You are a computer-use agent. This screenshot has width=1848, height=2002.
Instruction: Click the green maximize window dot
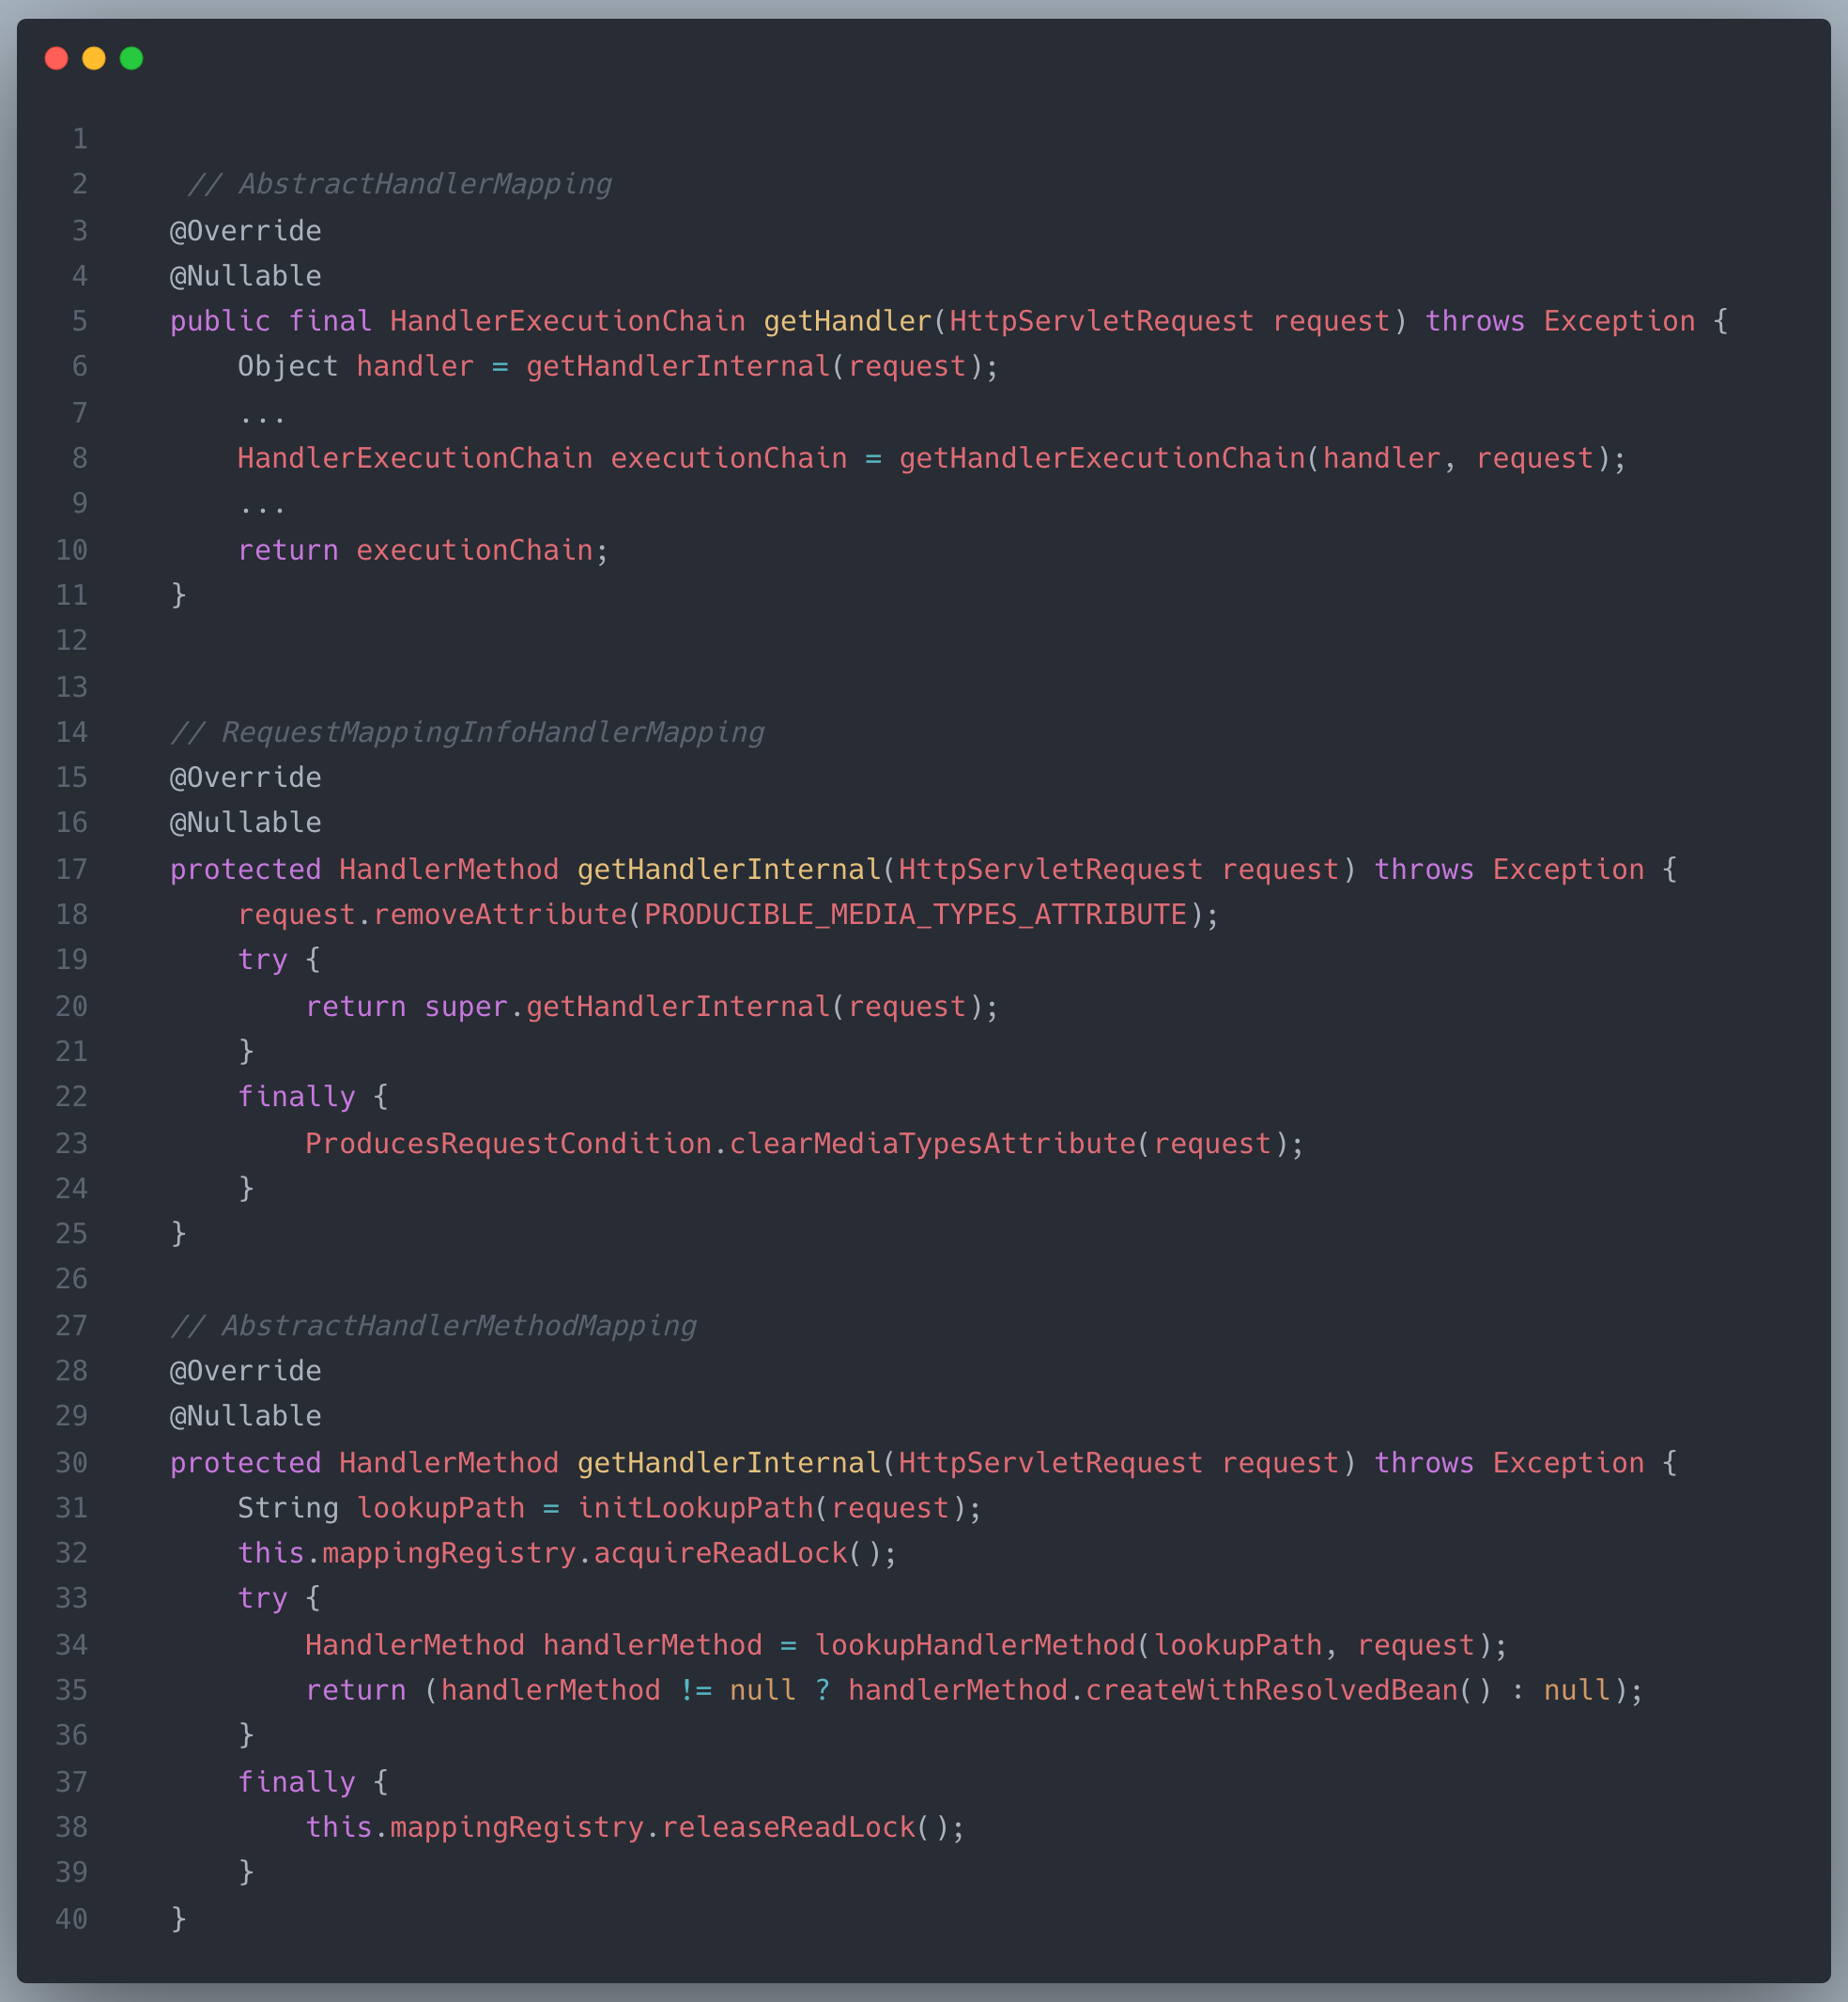pos(131,59)
